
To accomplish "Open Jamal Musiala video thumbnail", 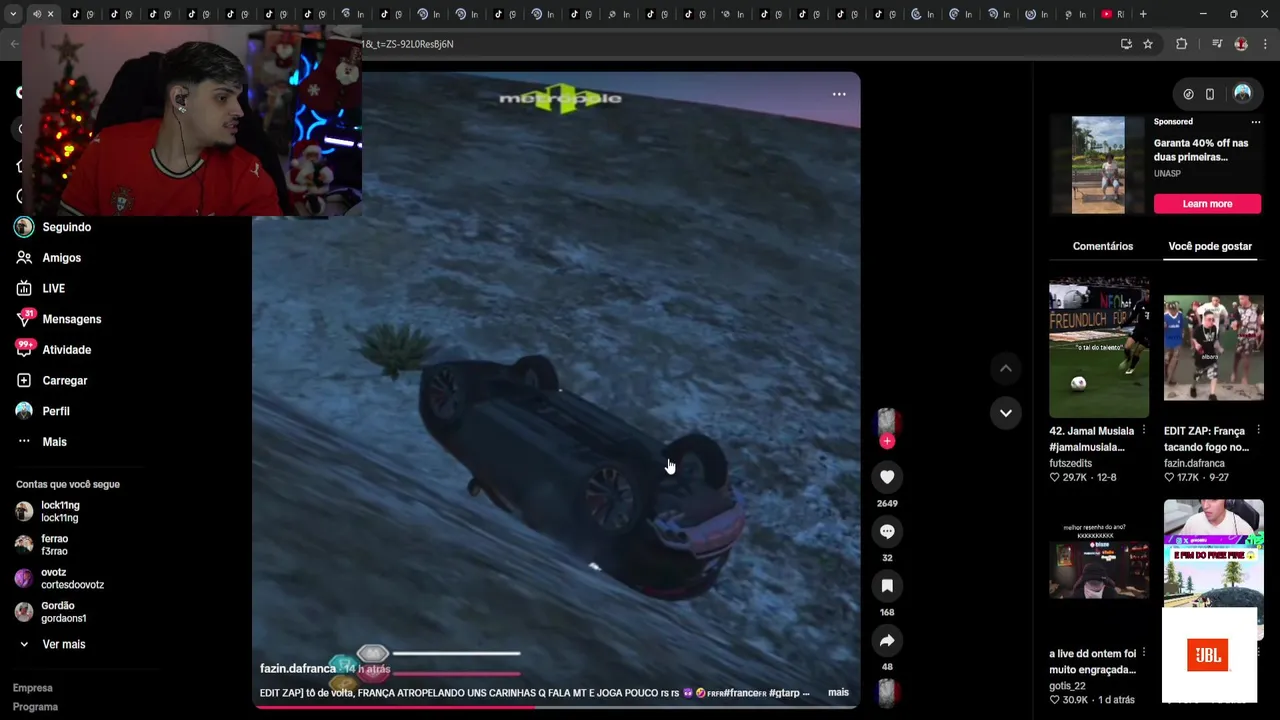I will coord(1099,347).
